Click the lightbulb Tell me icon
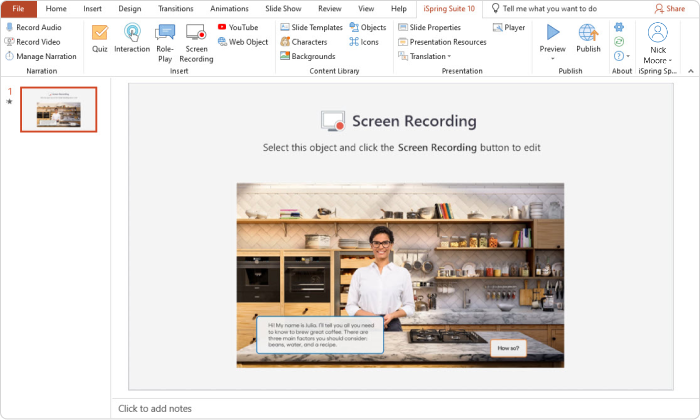 pyautogui.click(x=495, y=8)
